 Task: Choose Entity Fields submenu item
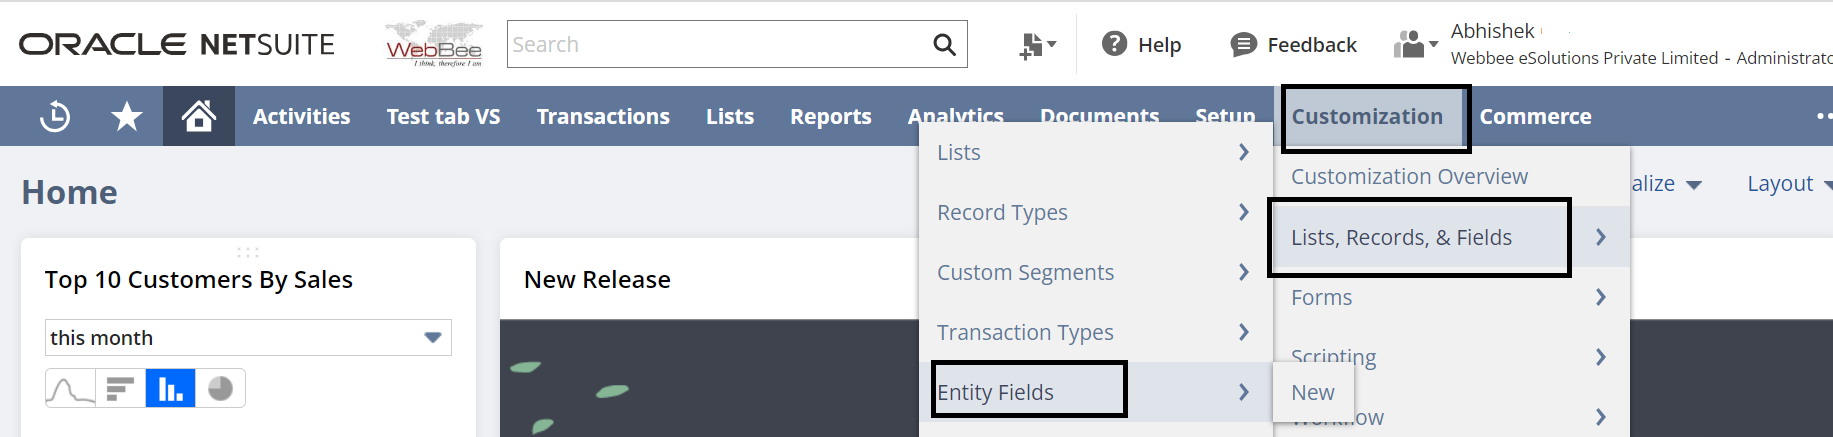coord(995,392)
